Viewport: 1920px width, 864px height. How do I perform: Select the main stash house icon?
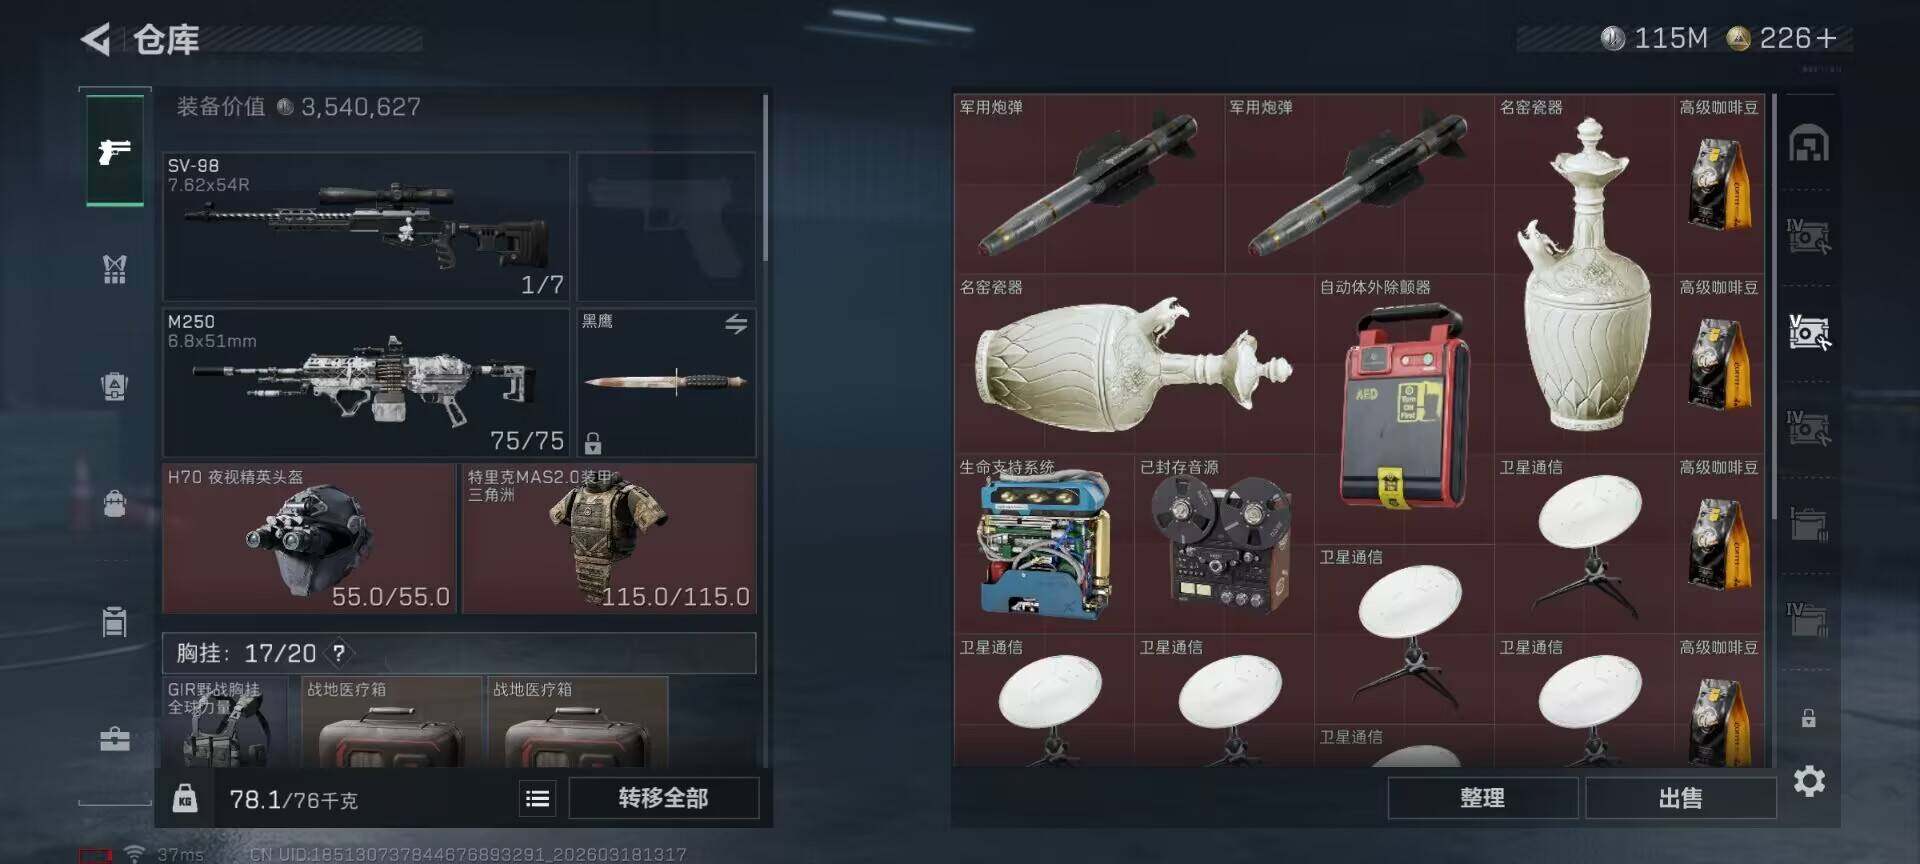tap(1809, 144)
